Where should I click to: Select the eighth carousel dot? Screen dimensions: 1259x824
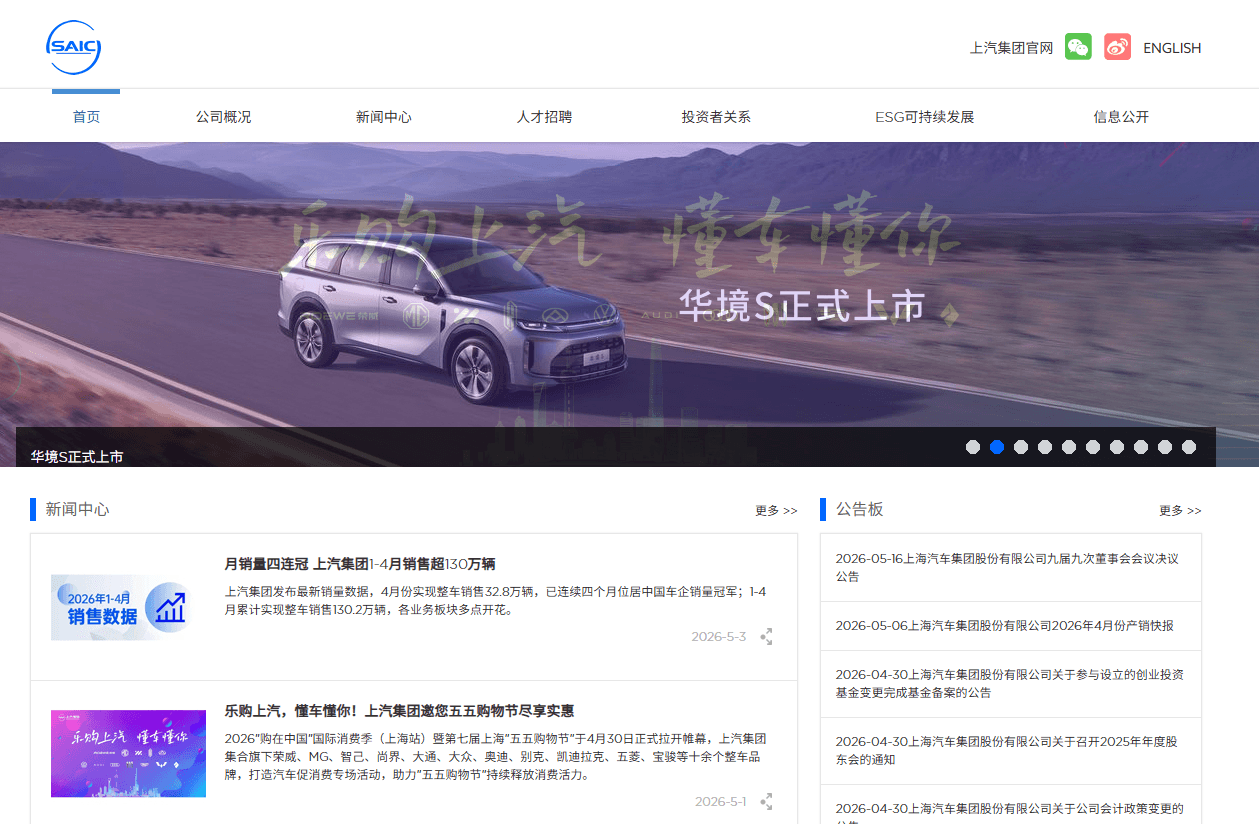point(1141,447)
